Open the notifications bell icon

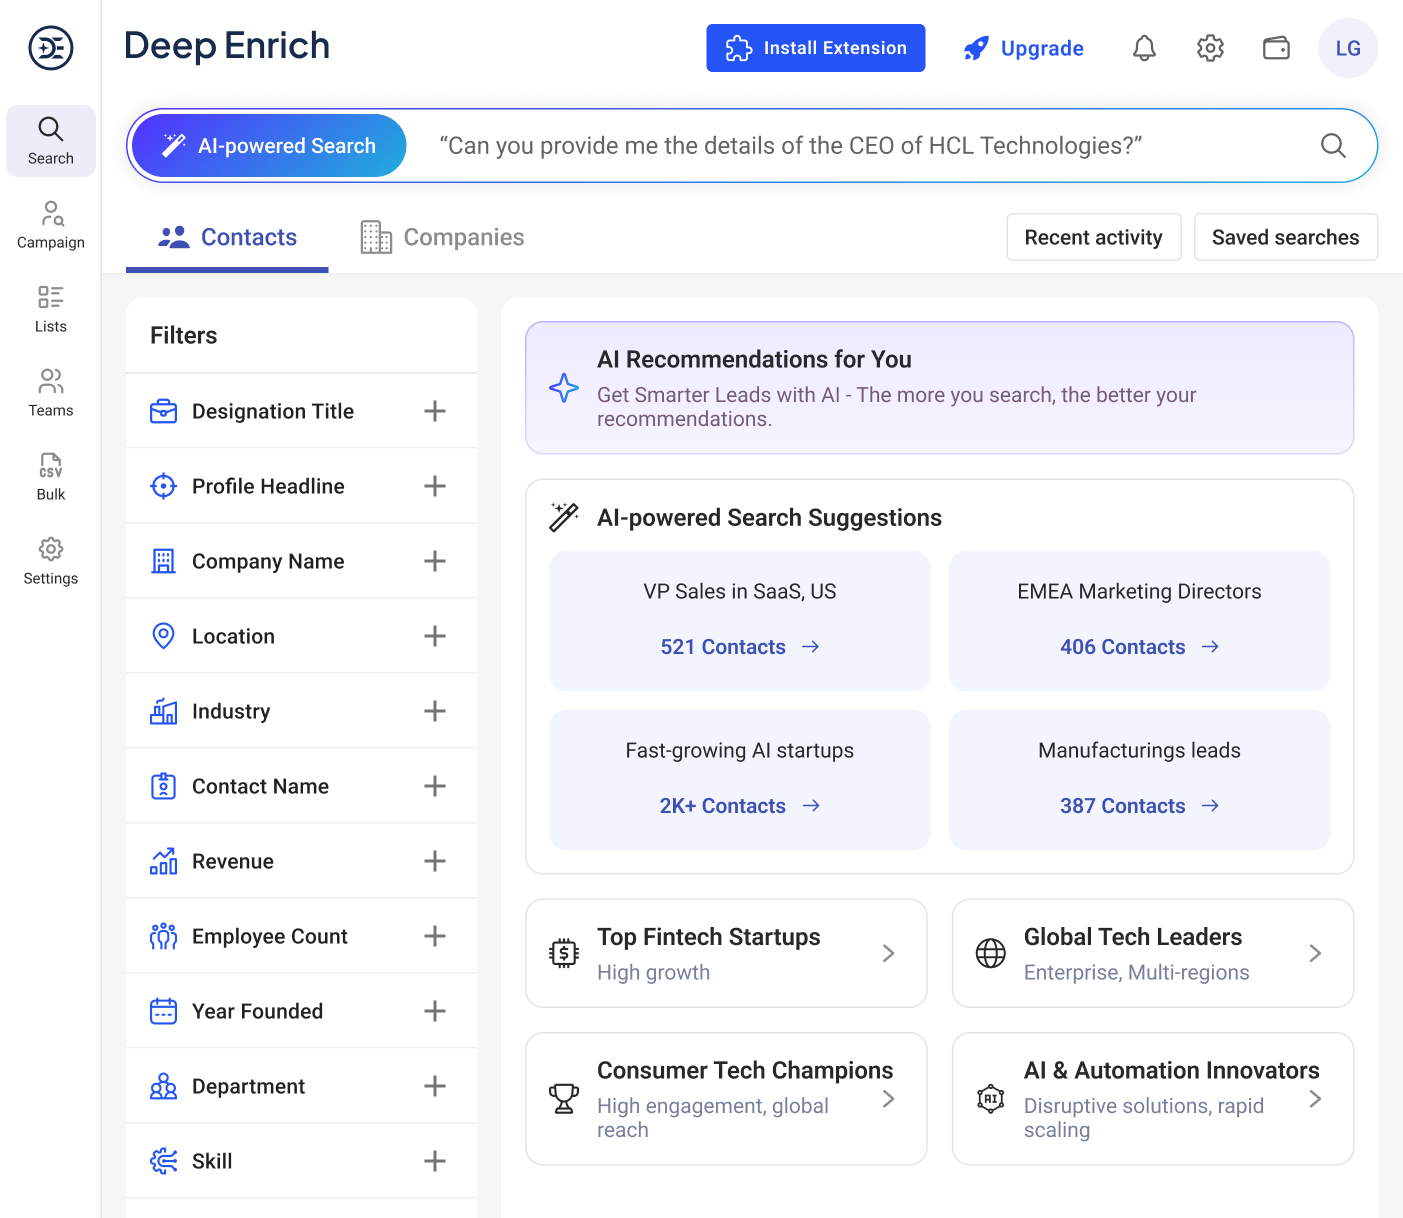[x=1144, y=48]
